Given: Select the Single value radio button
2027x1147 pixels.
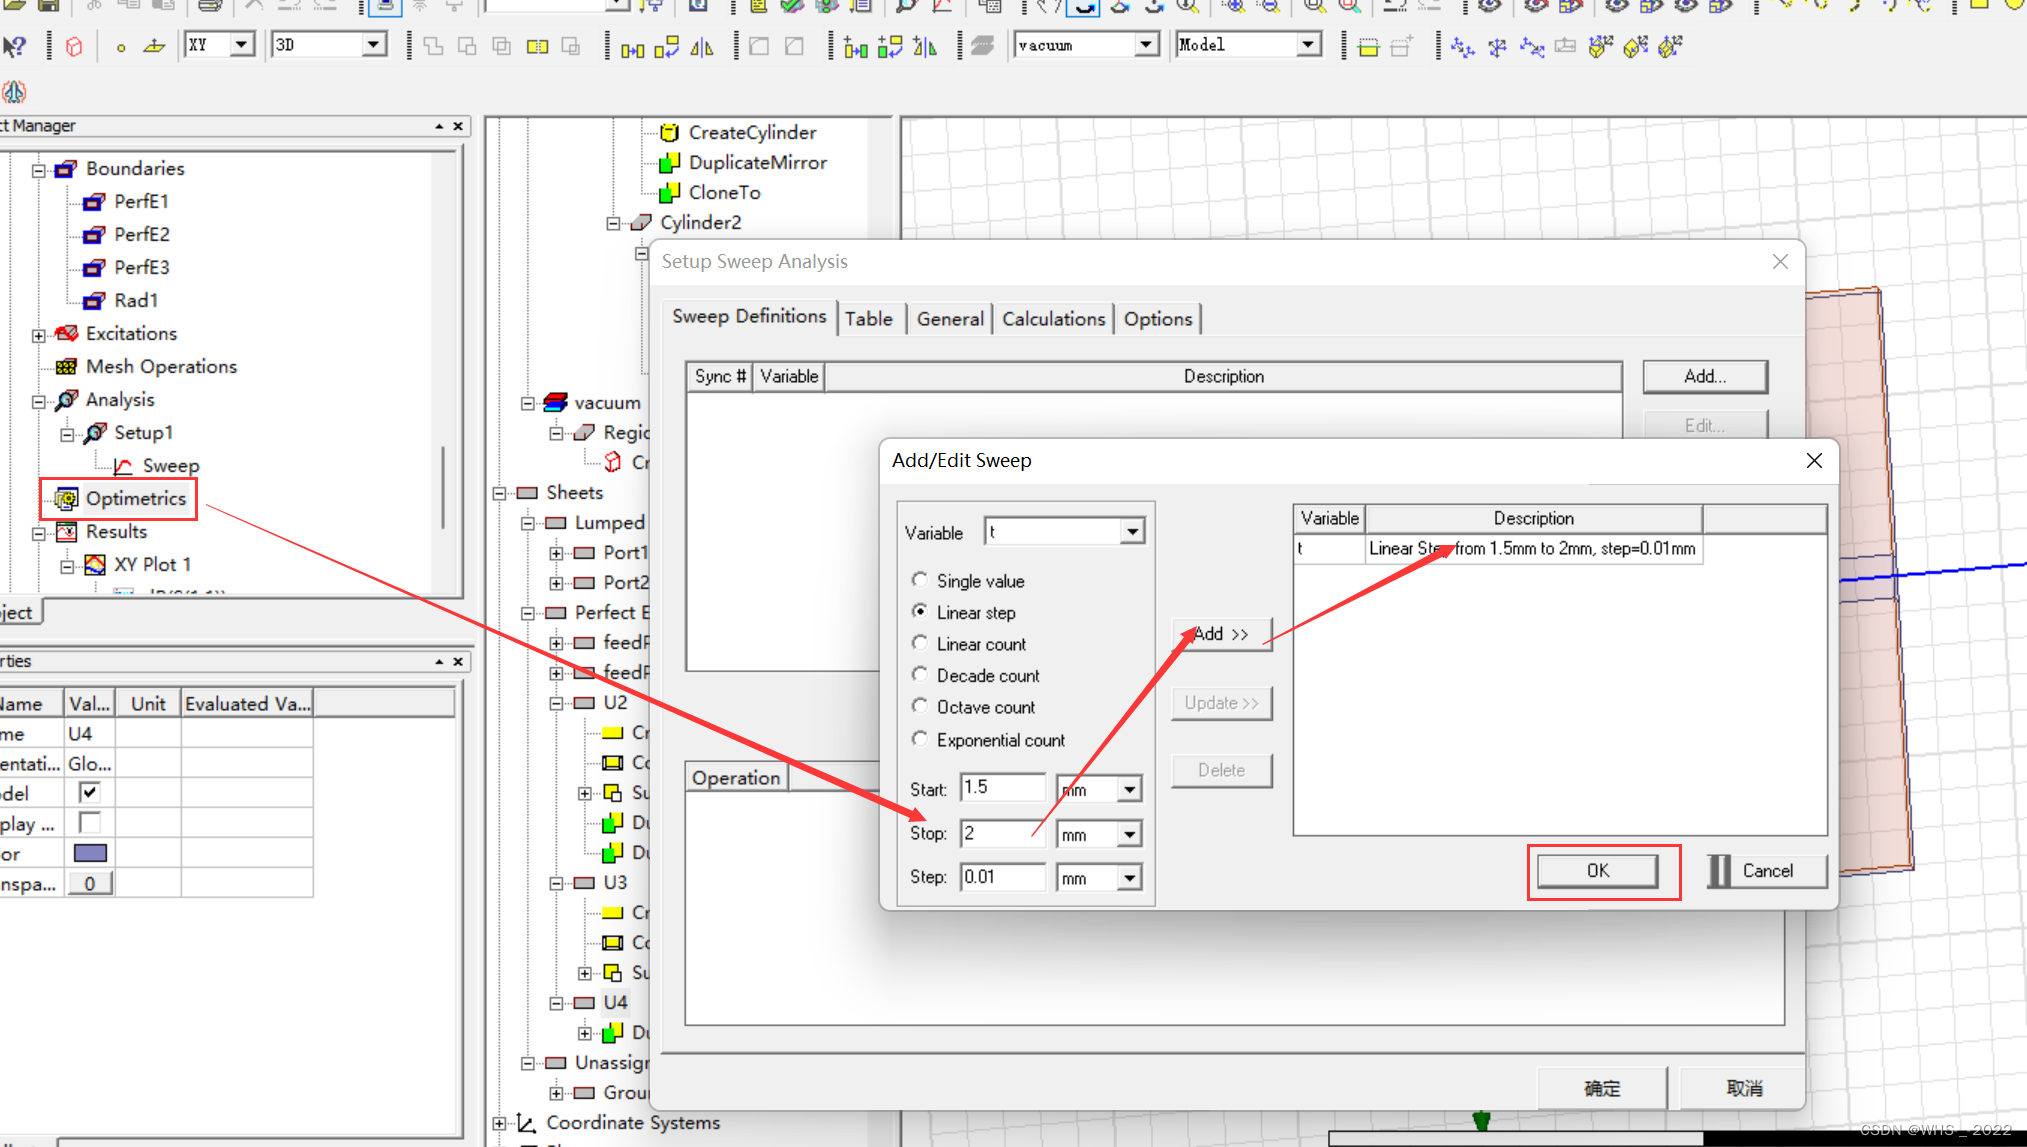Looking at the screenshot, I should point(919,580).
